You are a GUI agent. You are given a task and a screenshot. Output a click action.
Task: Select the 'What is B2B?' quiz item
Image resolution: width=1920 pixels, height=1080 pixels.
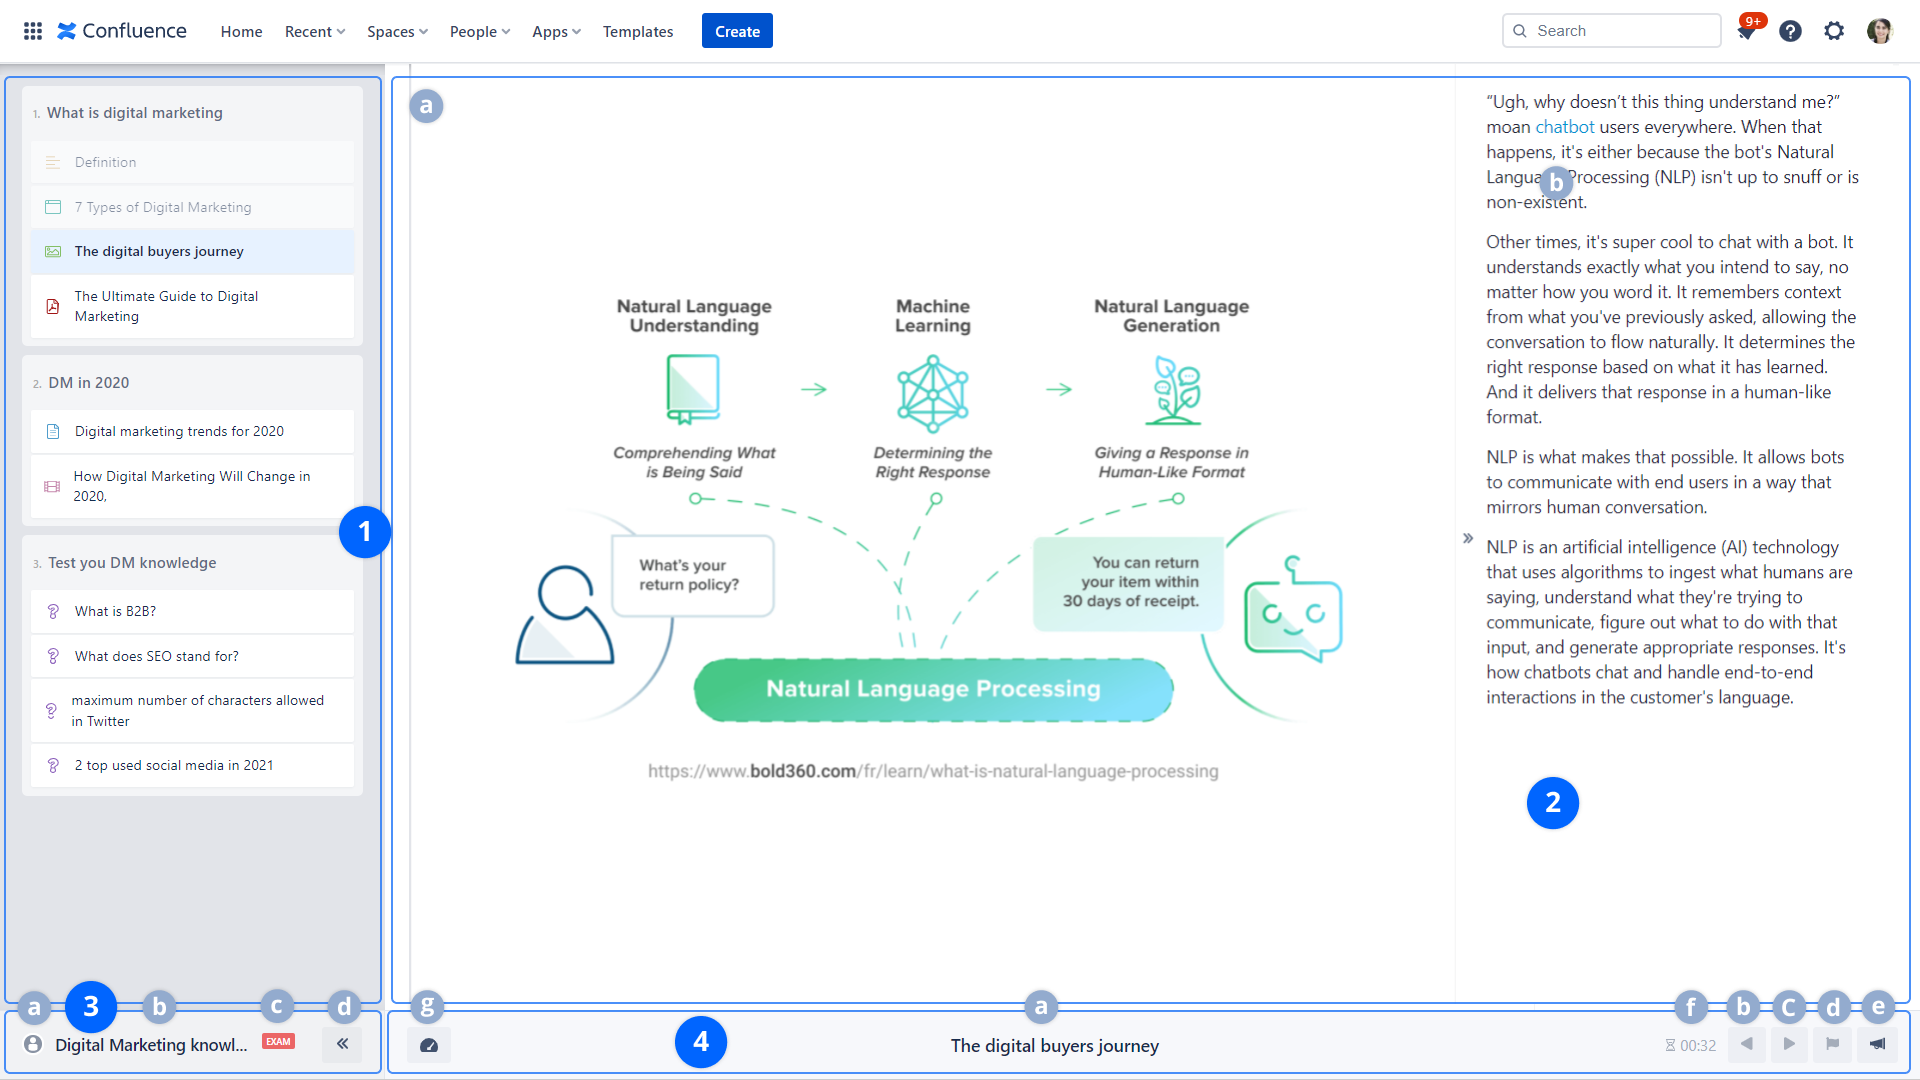pos(115,611)
